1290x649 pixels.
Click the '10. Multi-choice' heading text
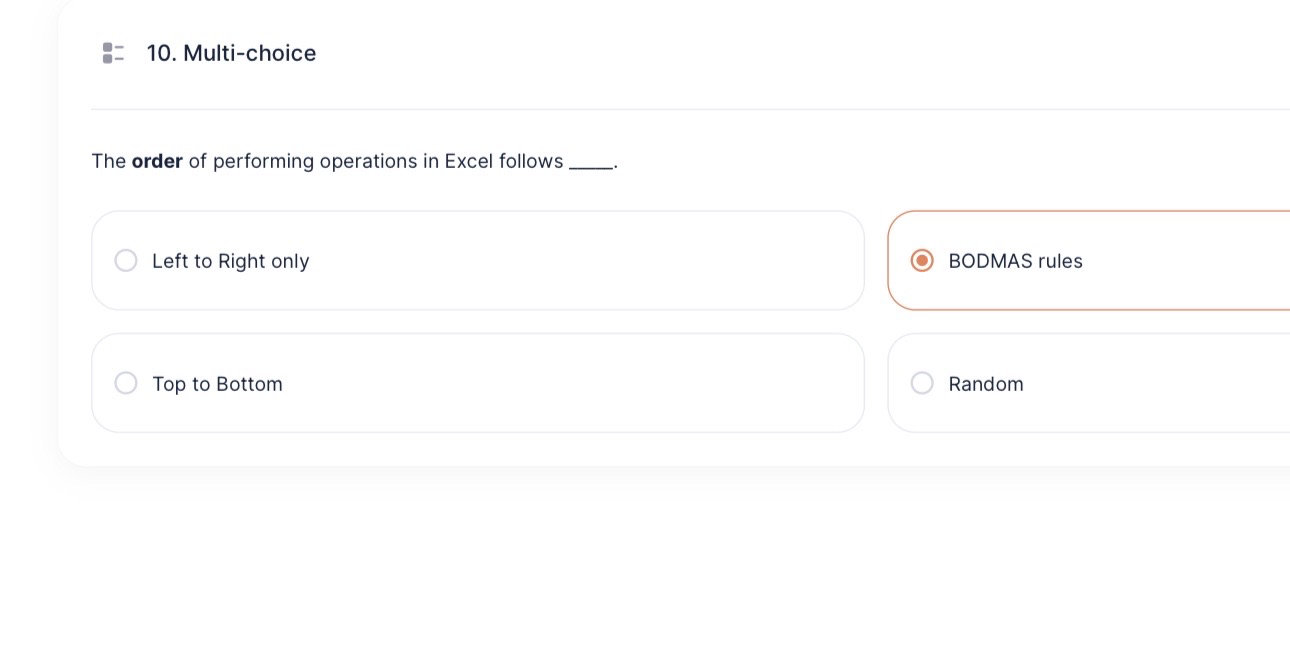coord(231,53)
